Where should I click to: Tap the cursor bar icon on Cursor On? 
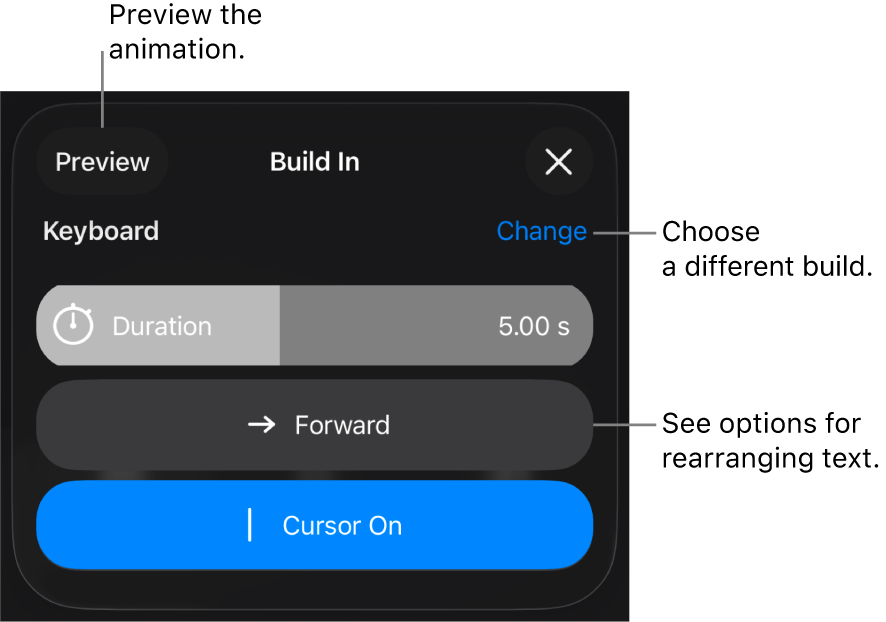pos(249,525)
